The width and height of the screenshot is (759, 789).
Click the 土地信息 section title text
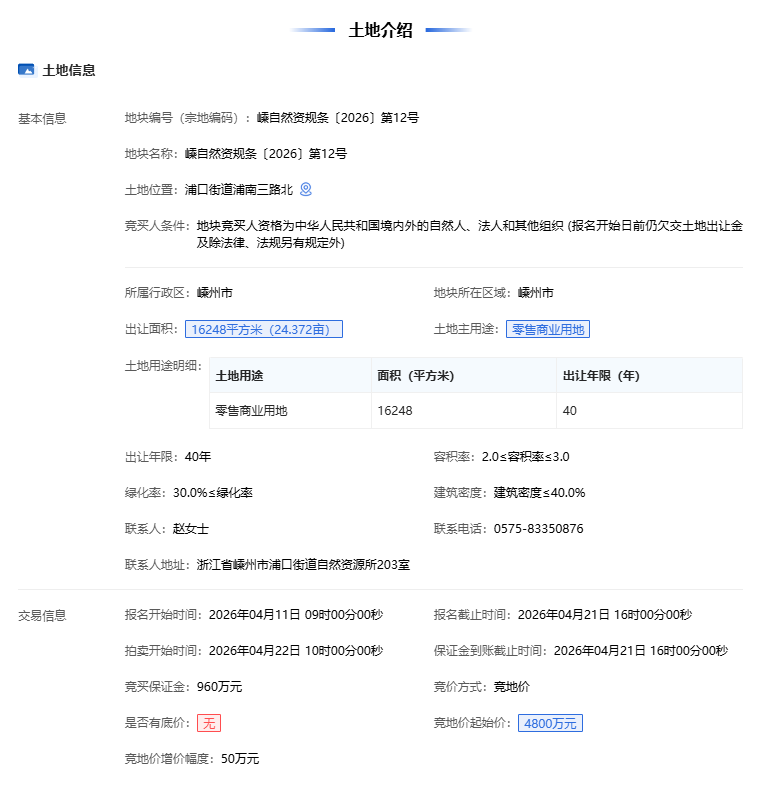point(69,70)
